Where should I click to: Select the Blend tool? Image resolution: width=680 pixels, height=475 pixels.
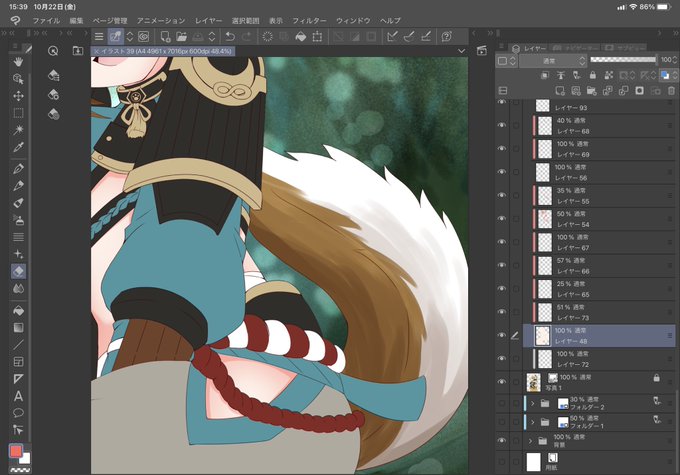(18, 289)
